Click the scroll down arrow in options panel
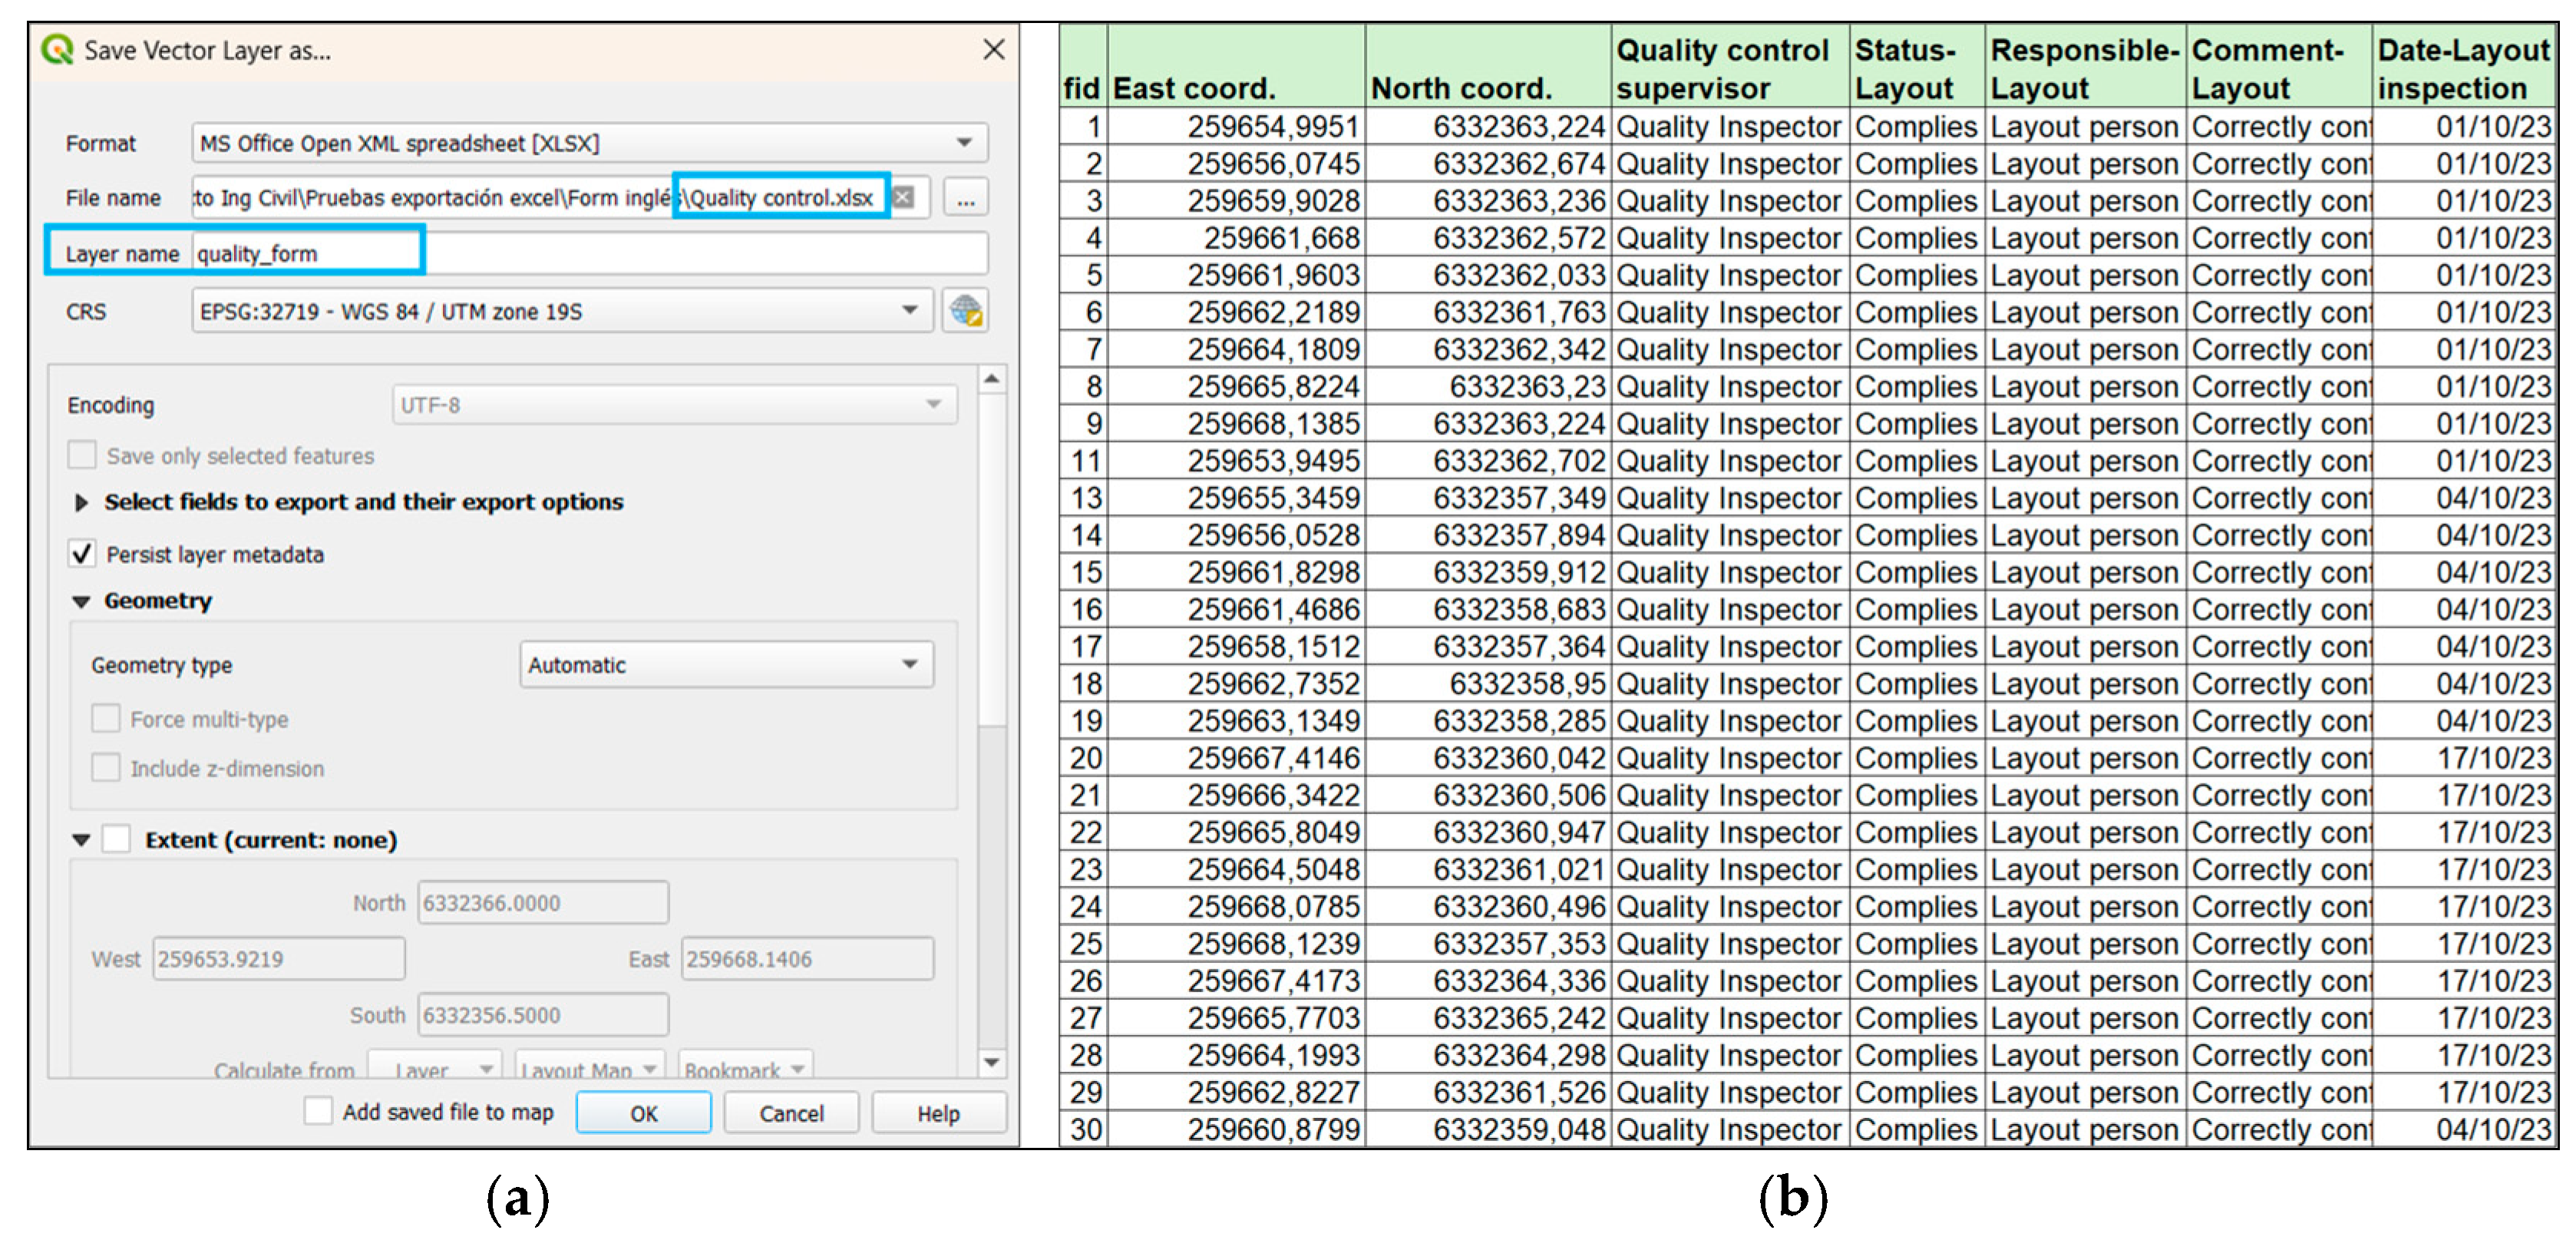The height and width of the screenshot is (1243, 2576). [x=991, y=1062]
